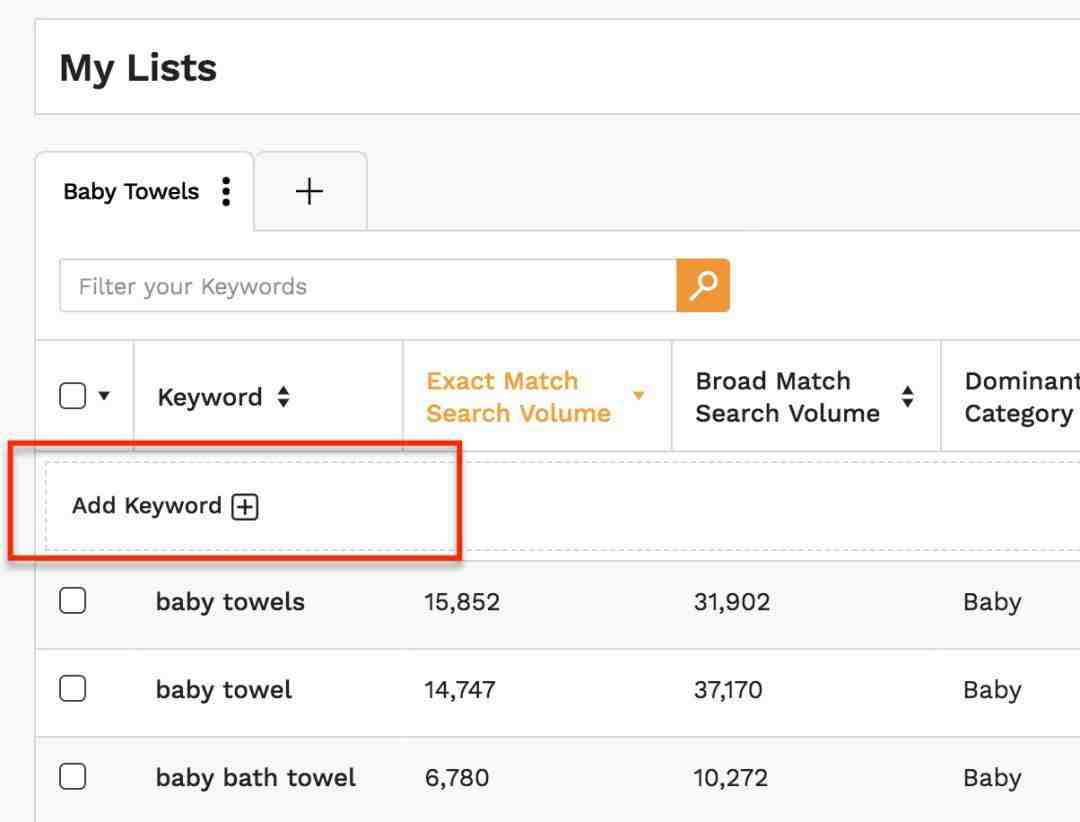Focus the Filter your Keywords field
The width and height of the screenshot is (1080, 822).
coord(367,286)
